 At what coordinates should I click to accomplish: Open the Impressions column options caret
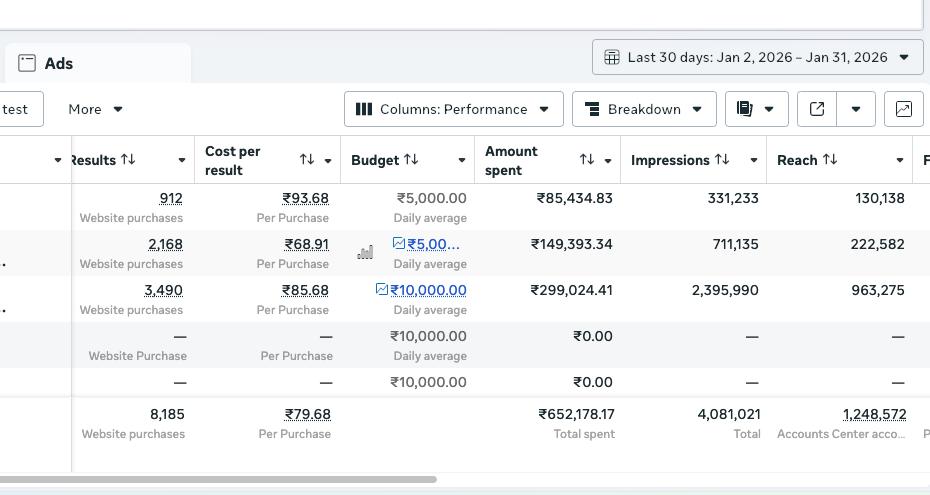(x=753, y=160)
